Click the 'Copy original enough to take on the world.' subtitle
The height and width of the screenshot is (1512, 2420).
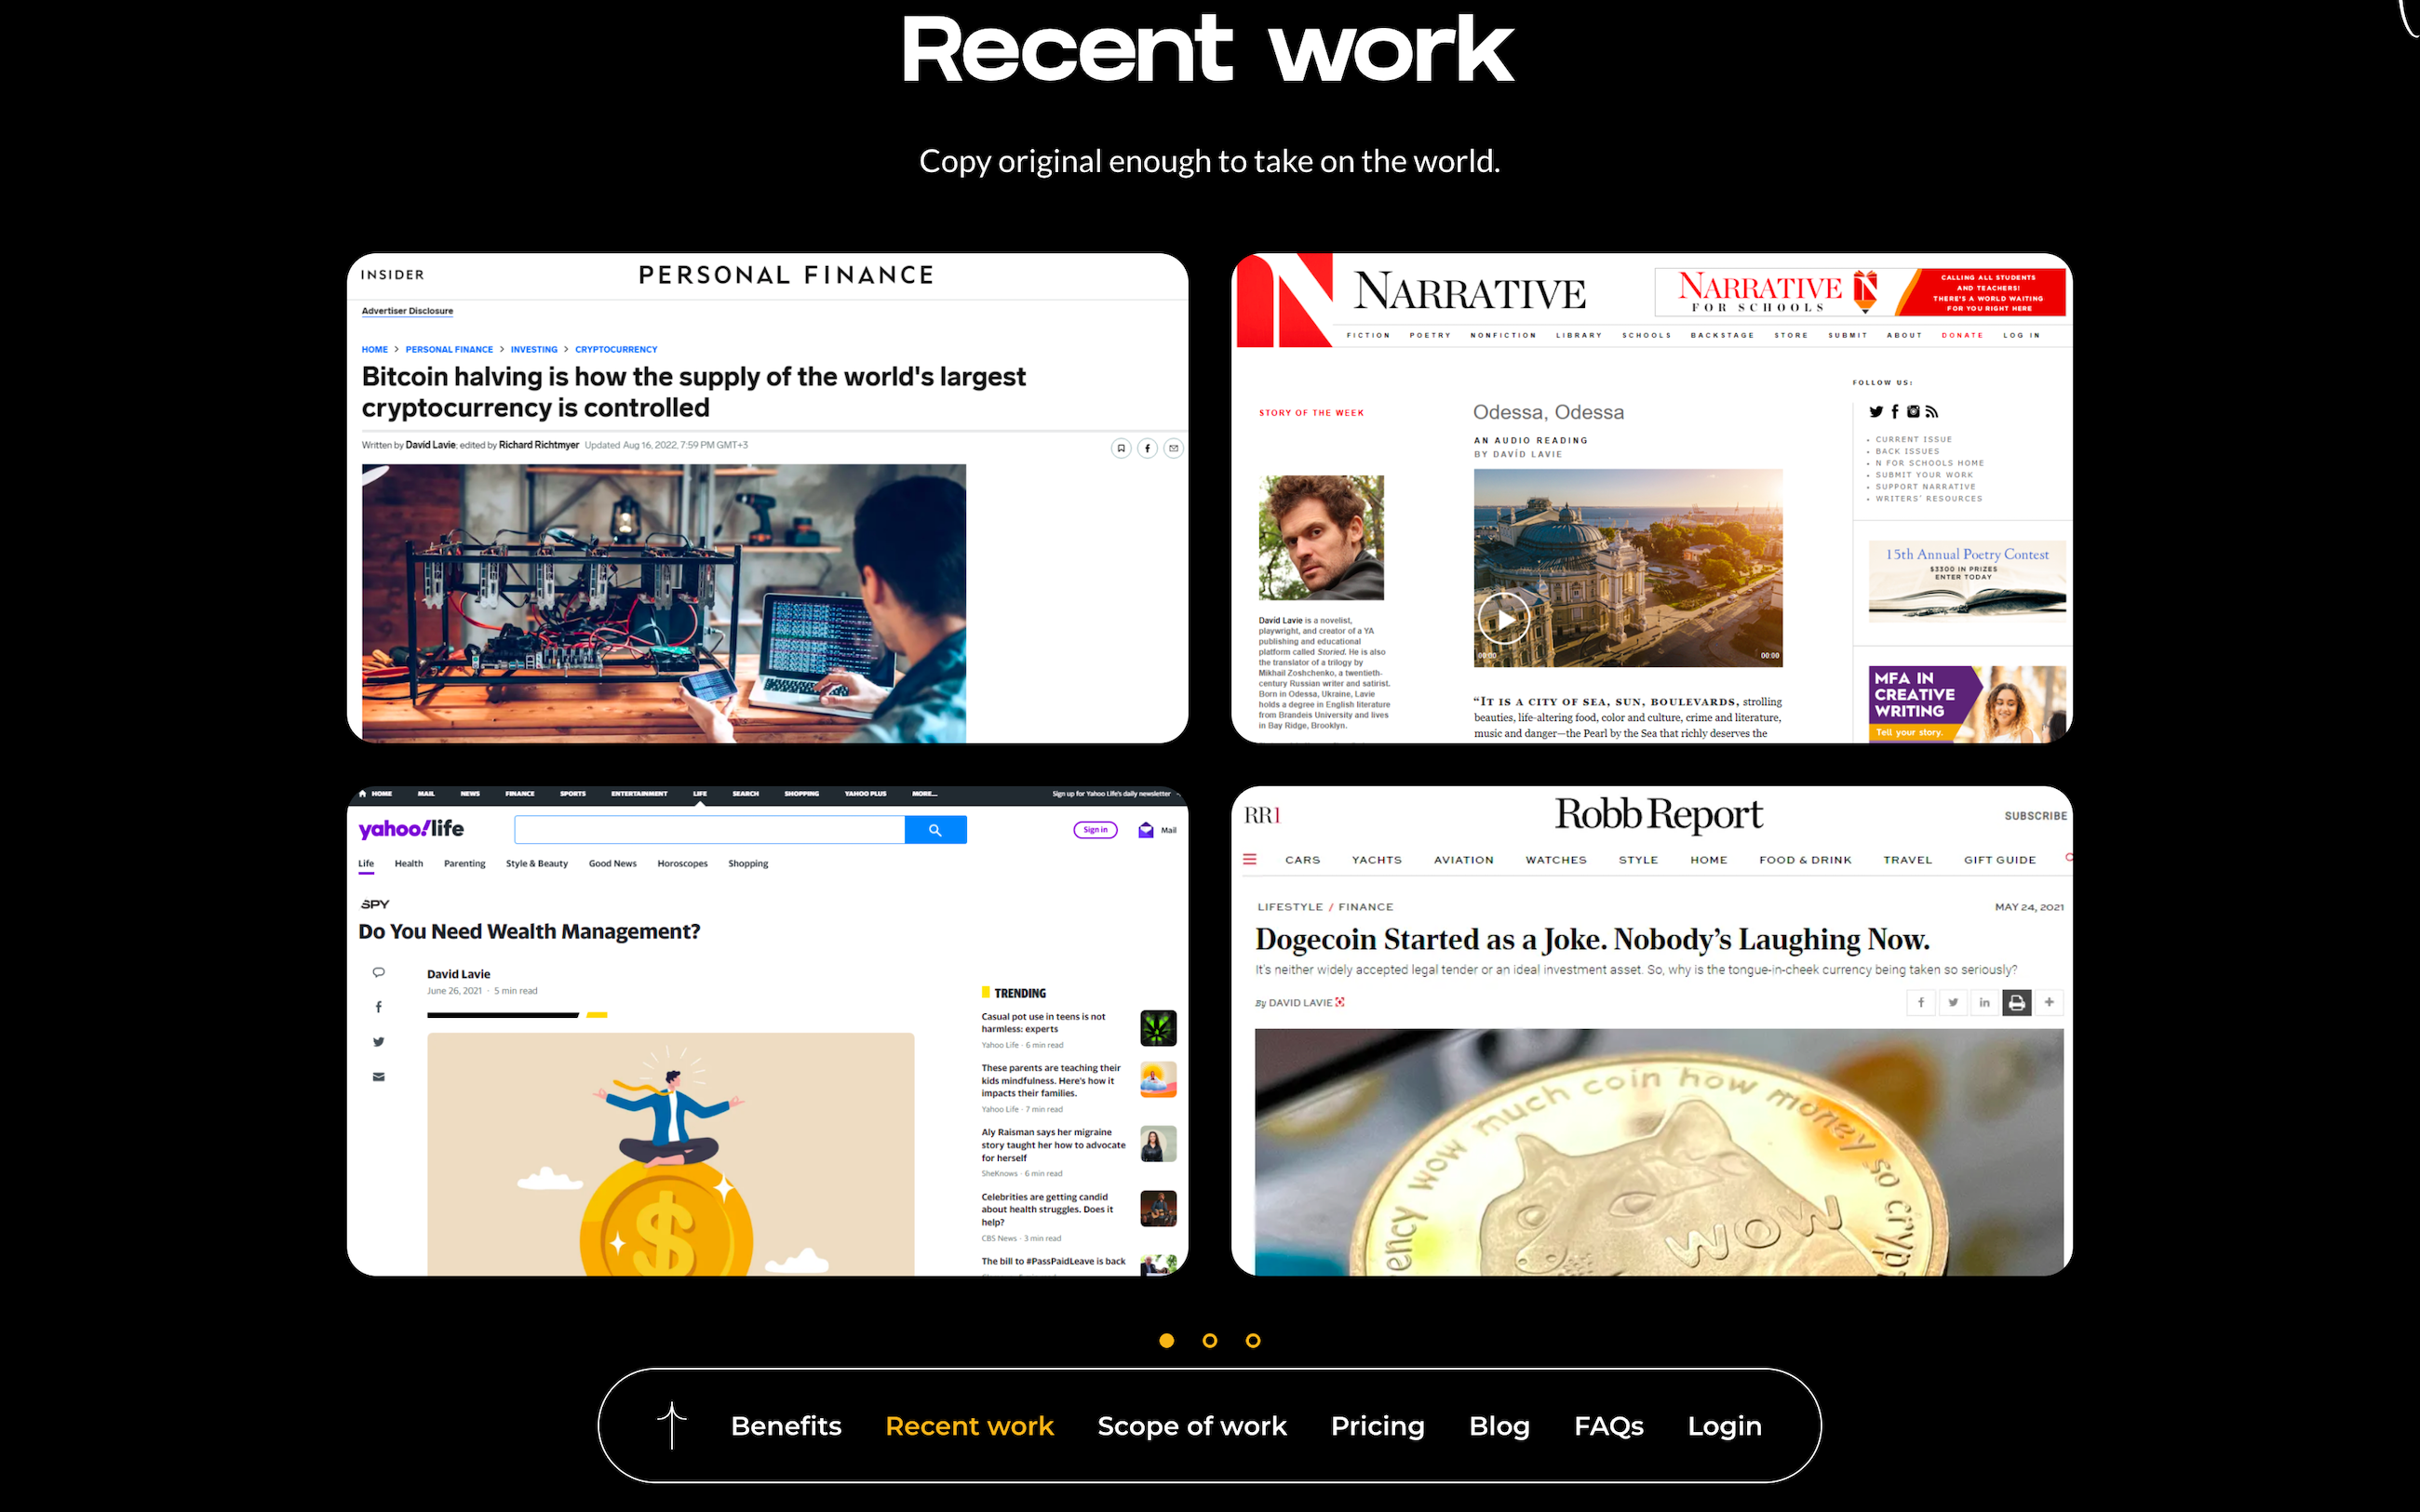1209,161
